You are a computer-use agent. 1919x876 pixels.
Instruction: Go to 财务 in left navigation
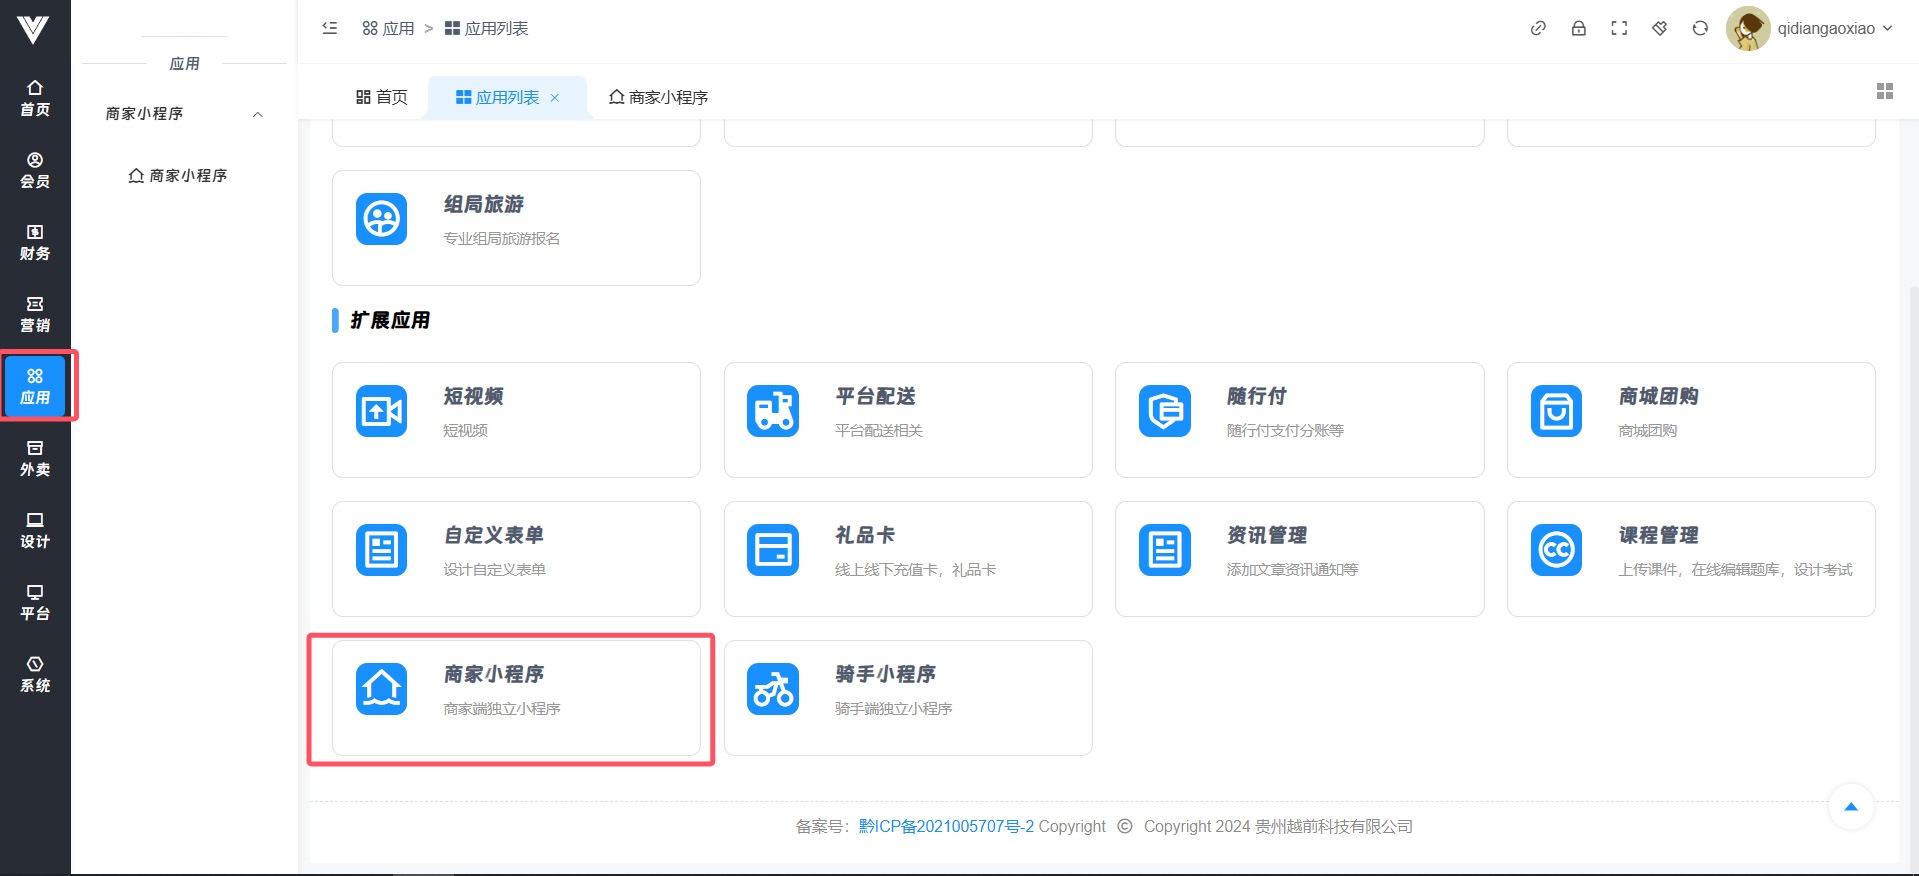(x=35, y=242)
